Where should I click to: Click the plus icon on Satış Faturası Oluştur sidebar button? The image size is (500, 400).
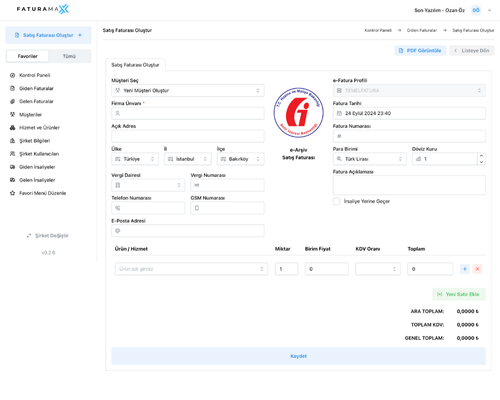click(80, 35)
